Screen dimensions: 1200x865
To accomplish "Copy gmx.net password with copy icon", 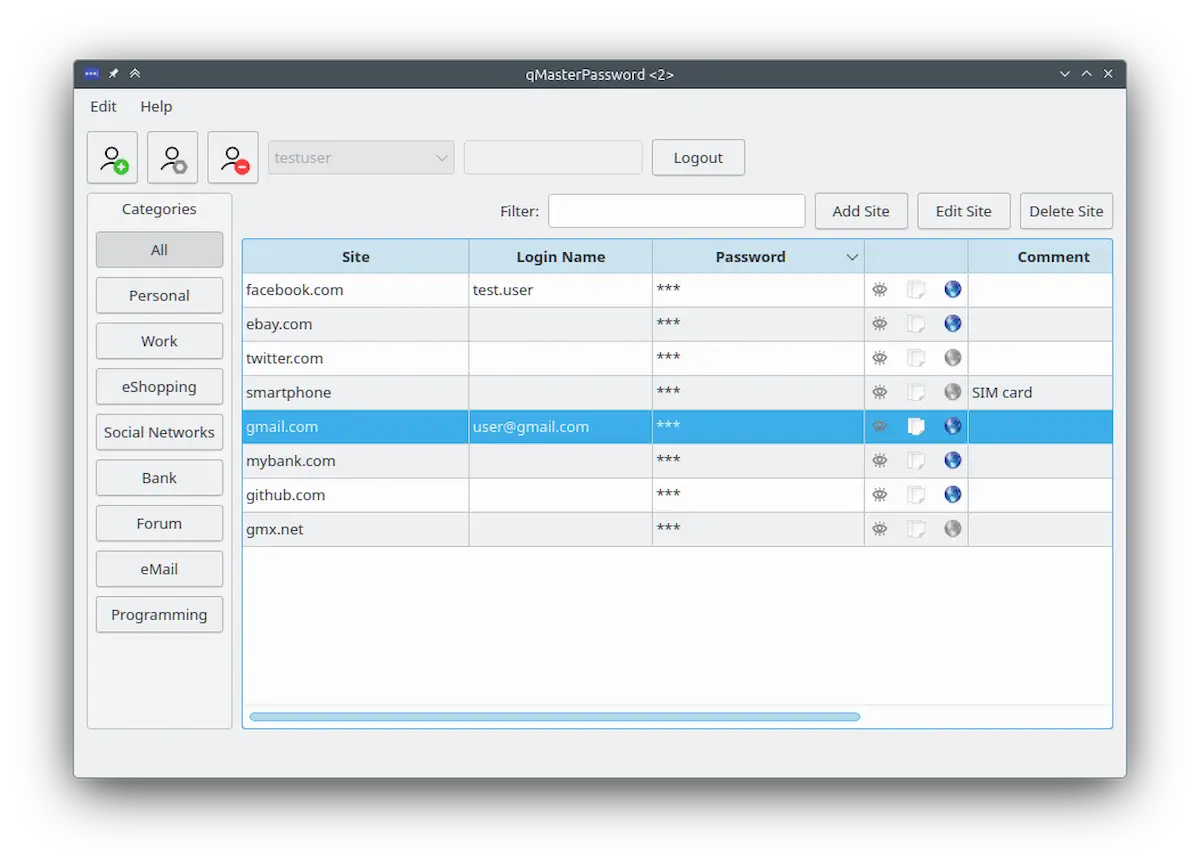I will coord(916,528).
